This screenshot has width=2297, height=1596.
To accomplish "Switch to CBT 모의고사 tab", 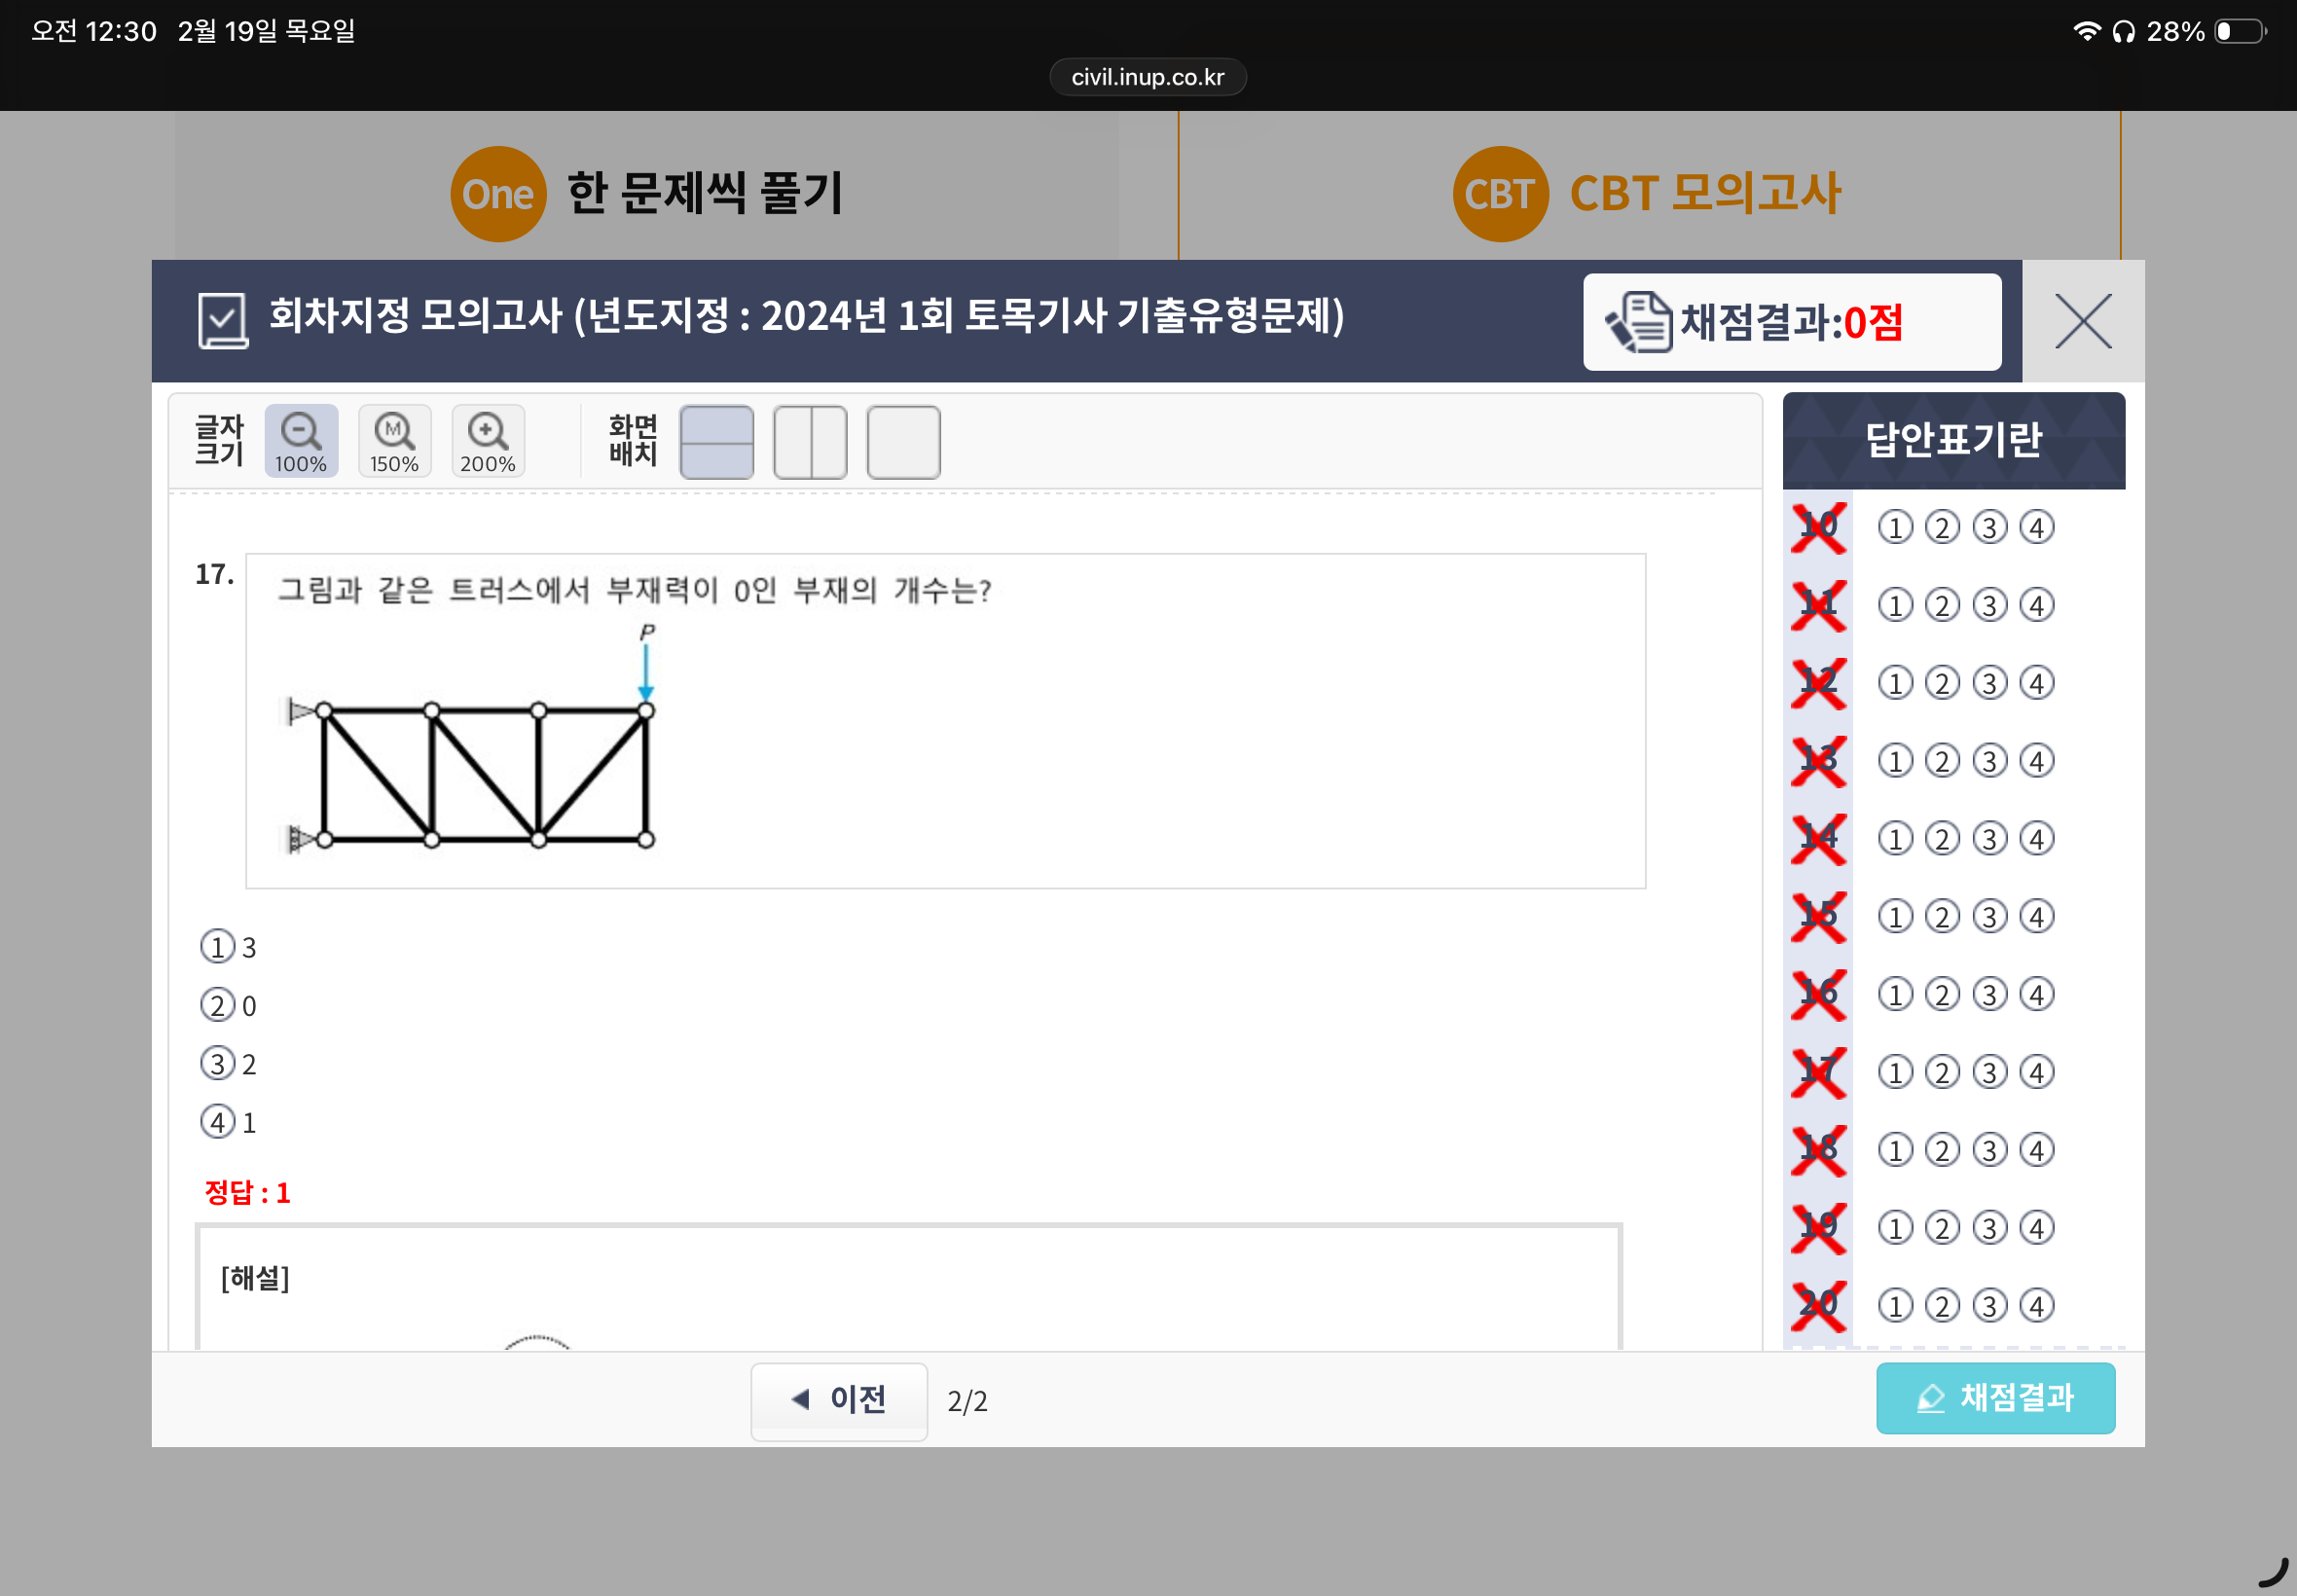I will (1648, 193).
